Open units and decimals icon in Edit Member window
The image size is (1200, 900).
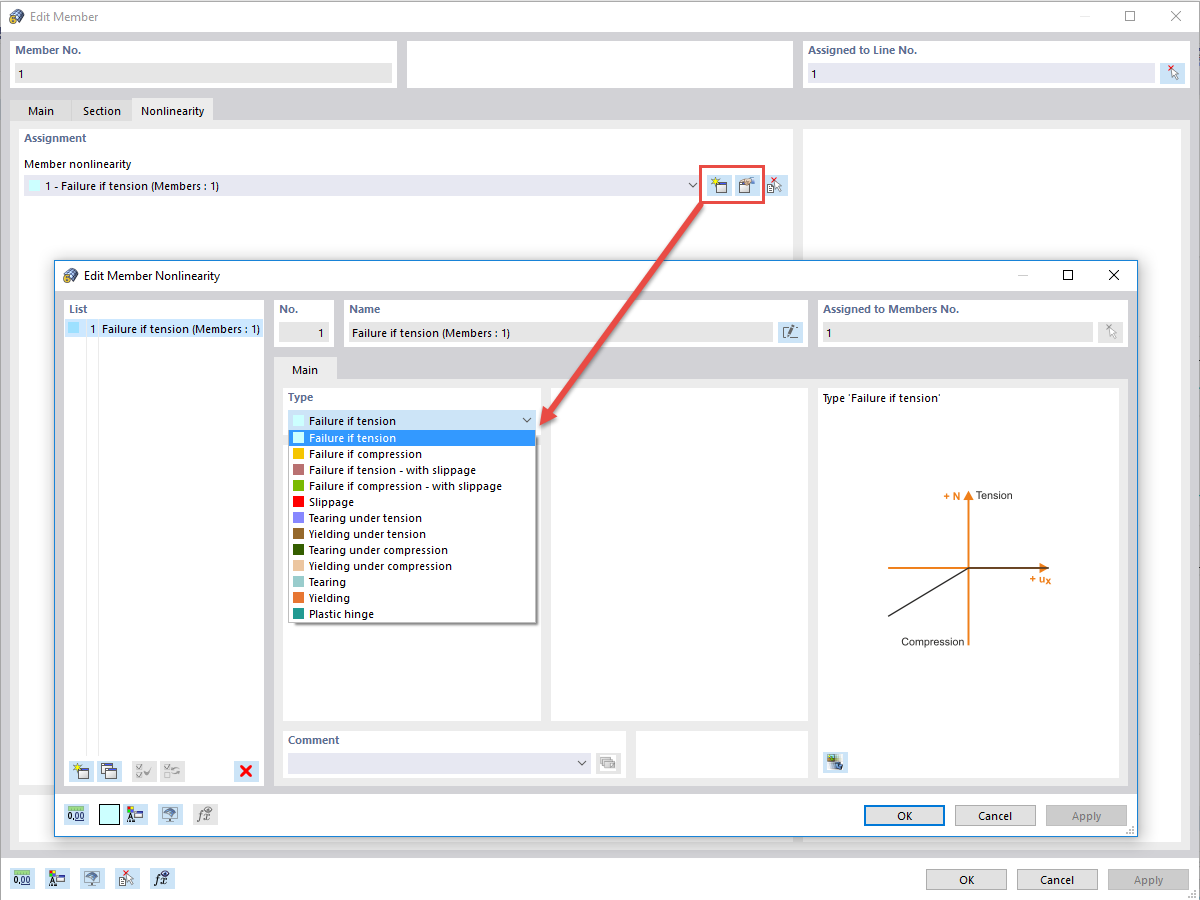(22, 879)
